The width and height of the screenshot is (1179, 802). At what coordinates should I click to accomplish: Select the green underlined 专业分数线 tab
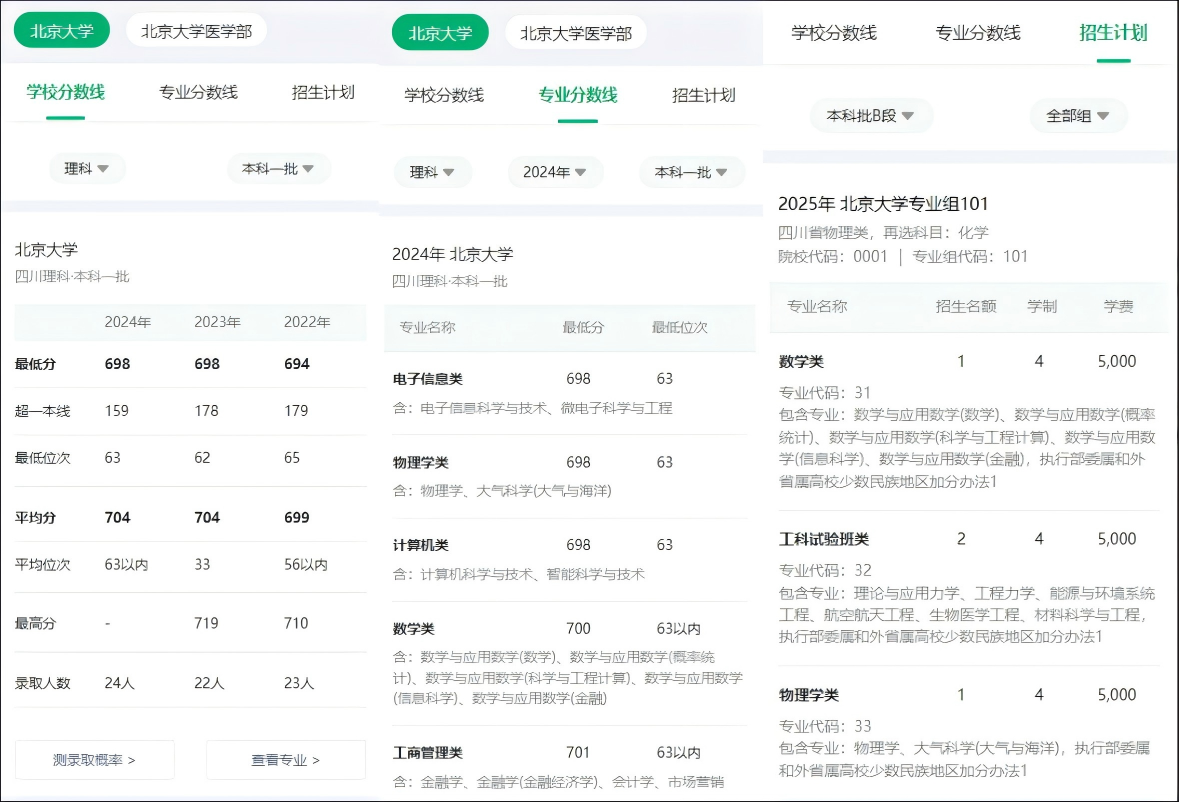click(x=578, y=95)
